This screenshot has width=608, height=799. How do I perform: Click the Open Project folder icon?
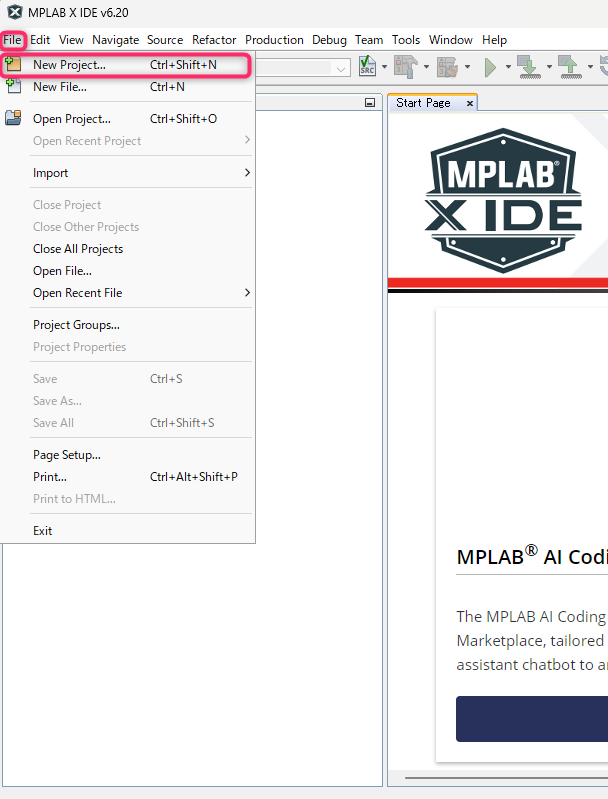pos(13,118)
